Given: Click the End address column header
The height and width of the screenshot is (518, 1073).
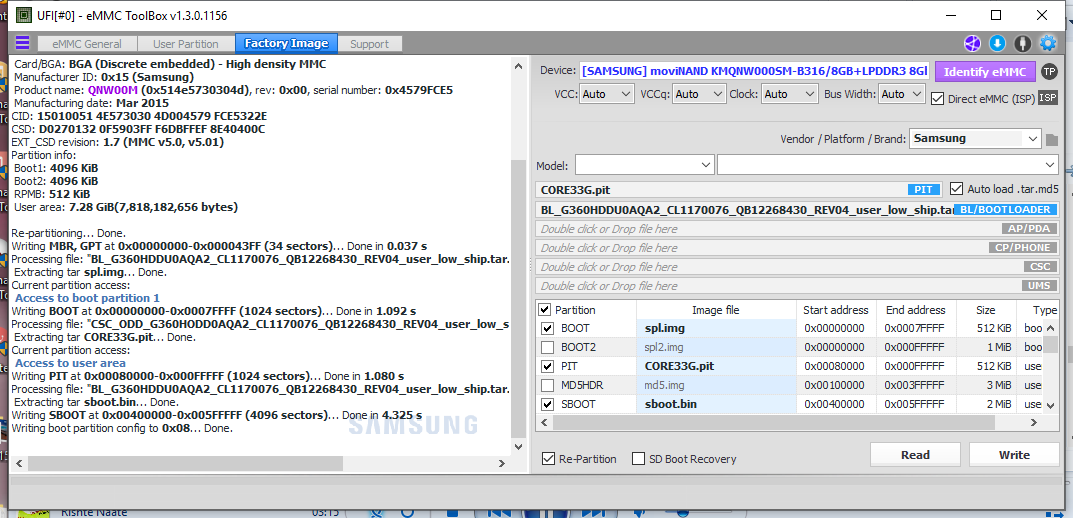Looking at the screenshot, I should [x=916, y=310].
